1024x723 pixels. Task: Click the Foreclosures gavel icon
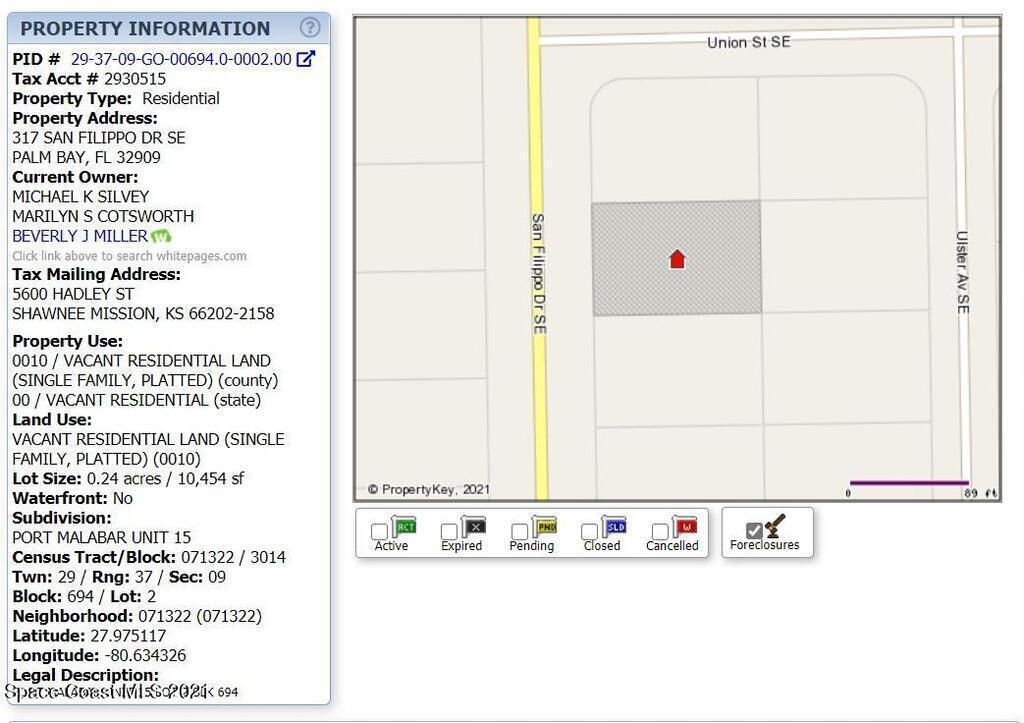pos(775,525)
